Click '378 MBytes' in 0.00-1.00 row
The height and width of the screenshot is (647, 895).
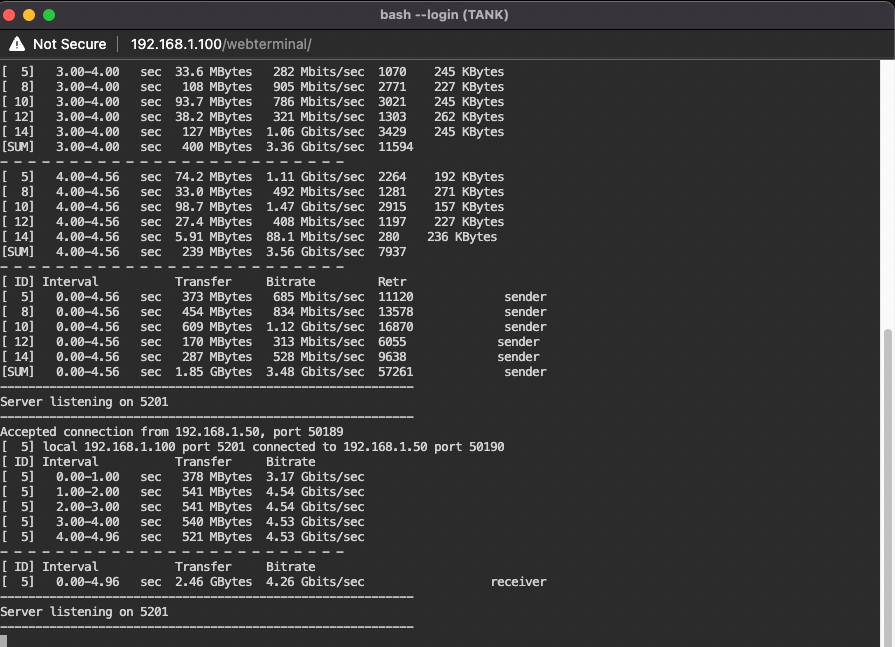pyautogui.click(x=217, y=477)
